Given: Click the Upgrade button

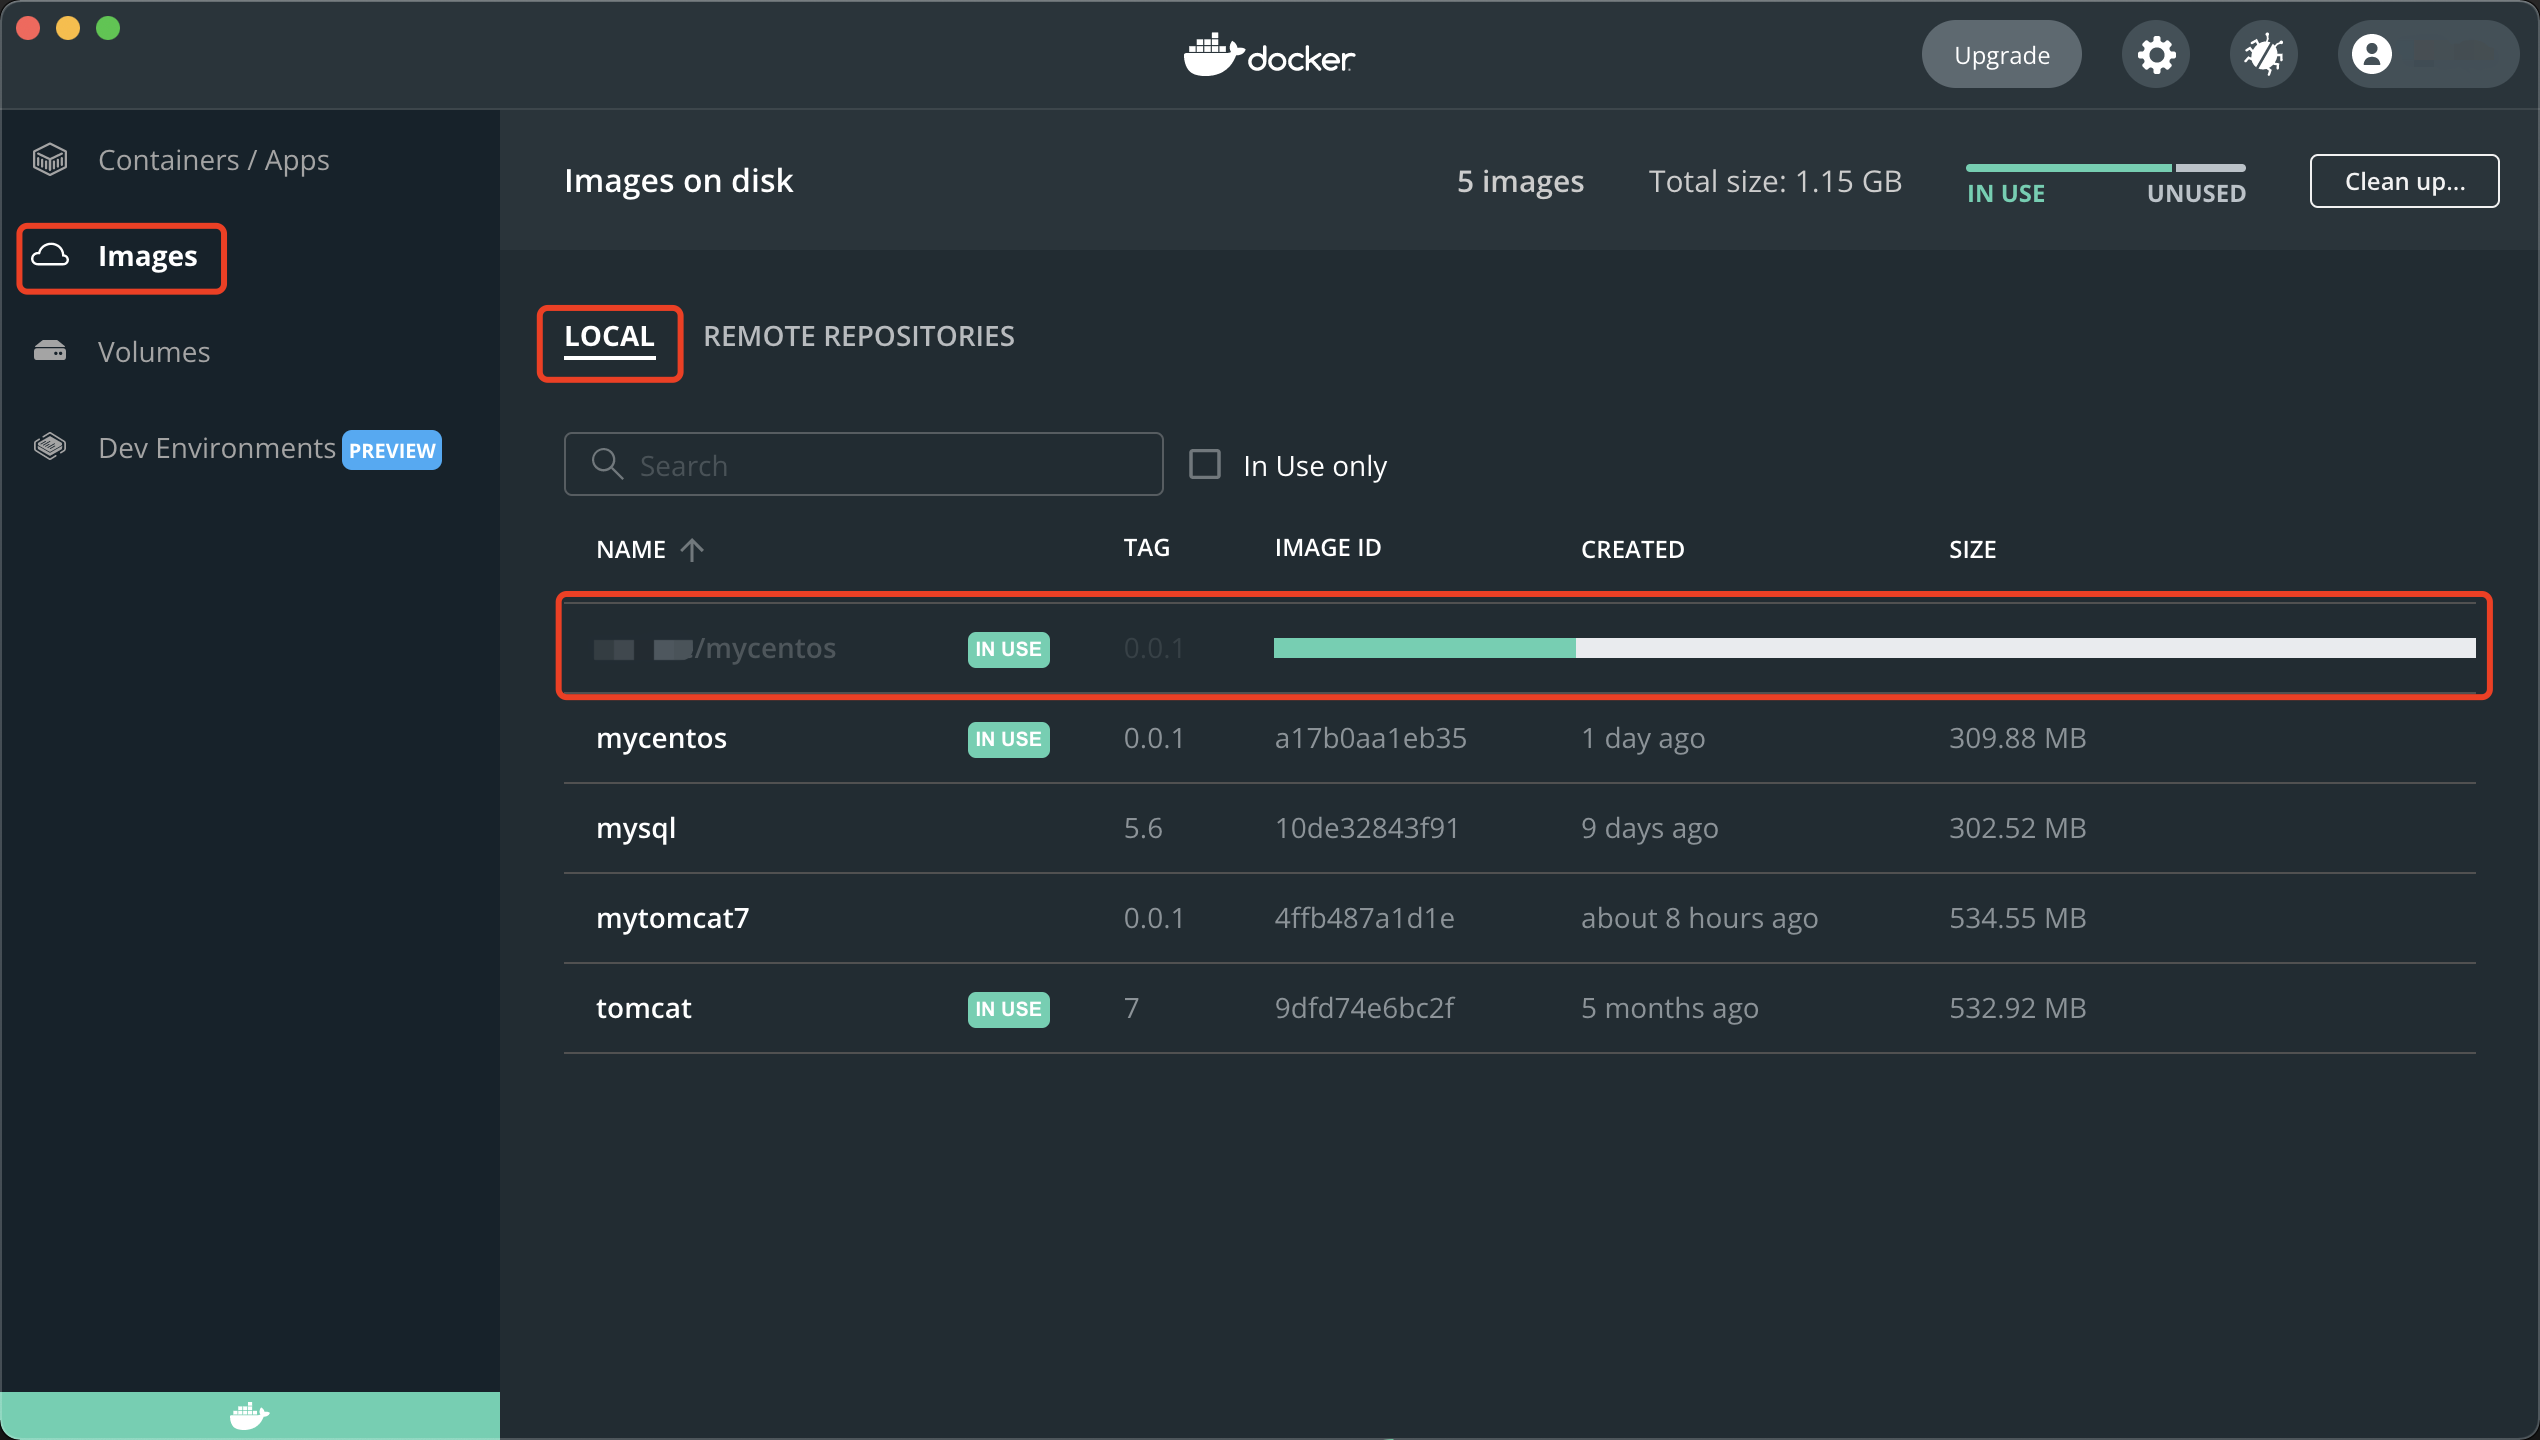Looking at the screenshot, I should (2001, 55).
